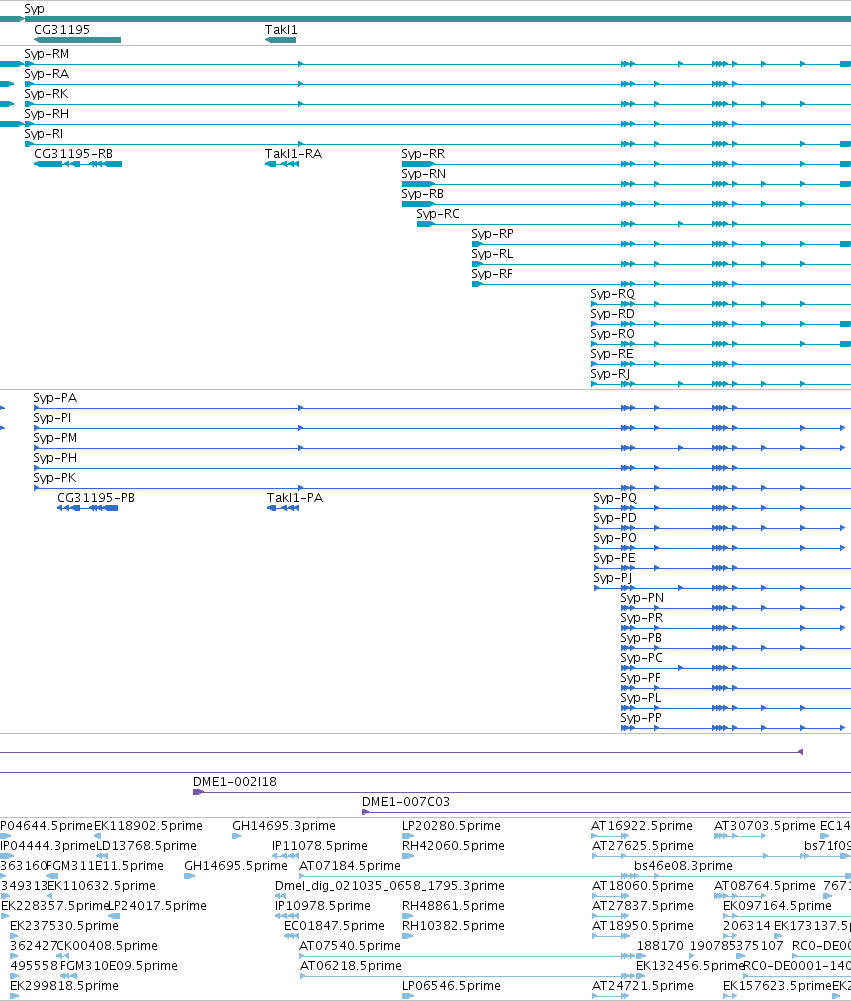
Task: Open the GH14695.3prime EST label
Action: coord(284,826)
